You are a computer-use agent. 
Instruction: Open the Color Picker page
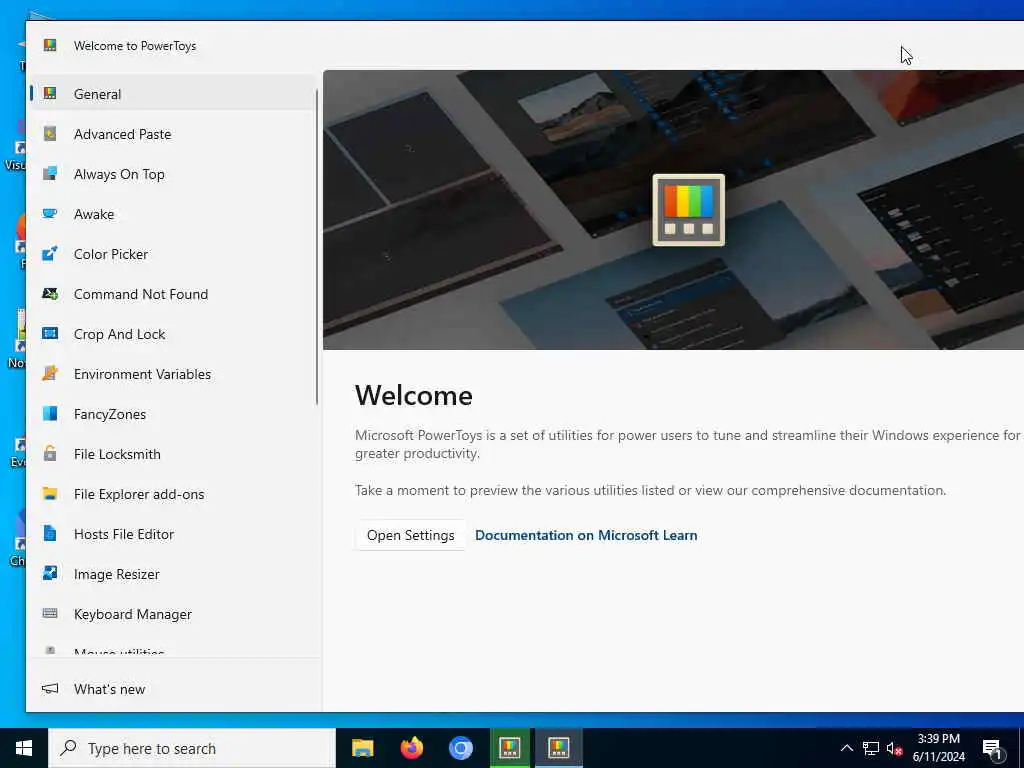click(x=174, y=253)
